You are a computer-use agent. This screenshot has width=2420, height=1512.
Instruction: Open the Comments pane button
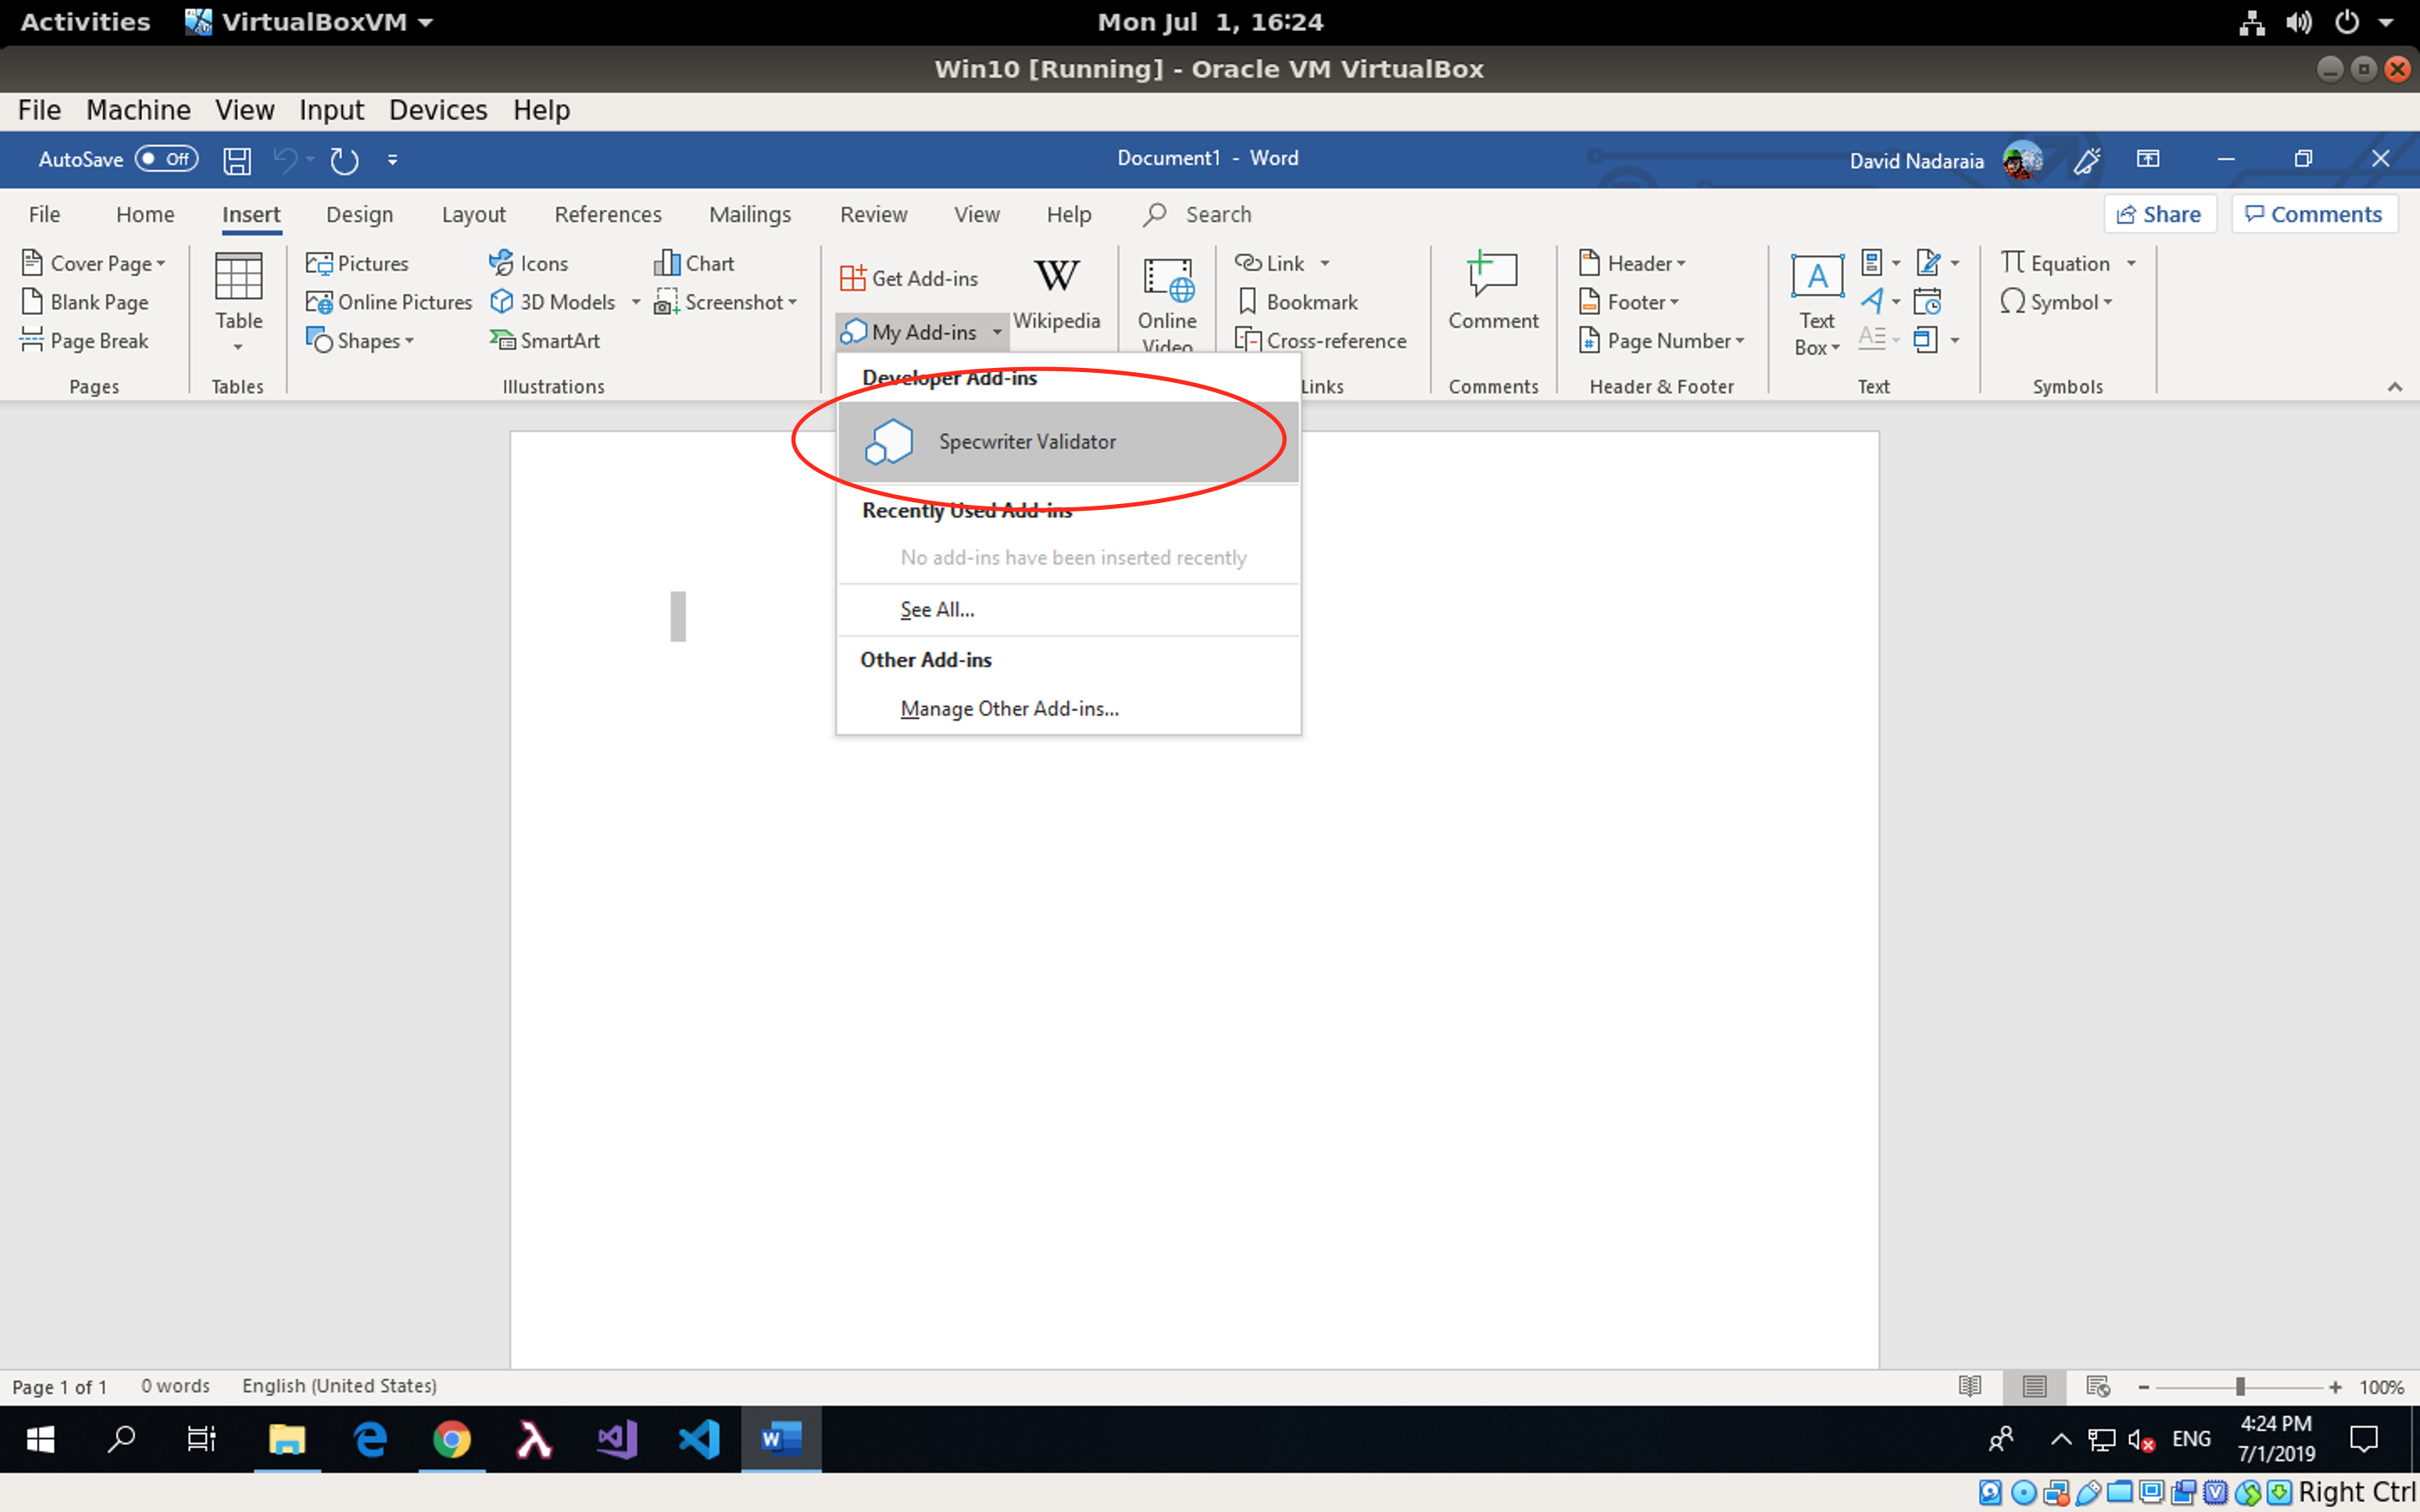tap(2314, 214)
